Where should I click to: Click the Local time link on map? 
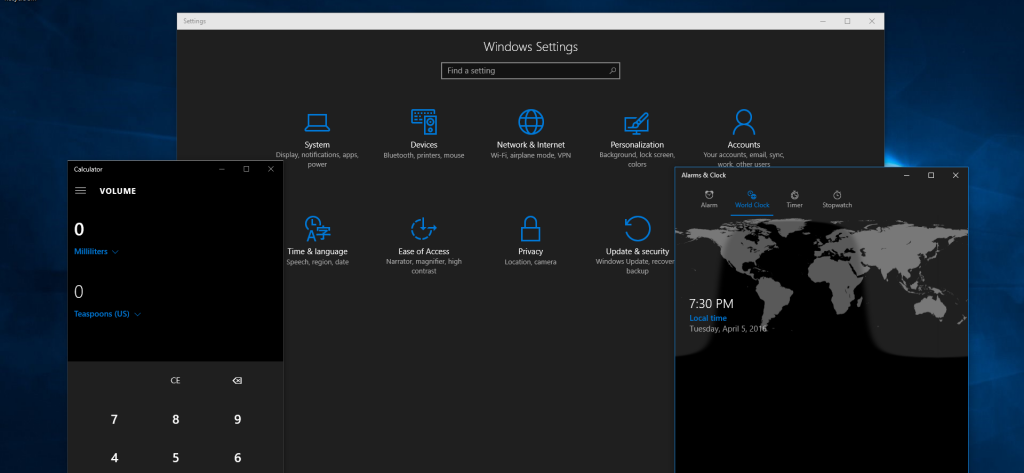(708, 318)
